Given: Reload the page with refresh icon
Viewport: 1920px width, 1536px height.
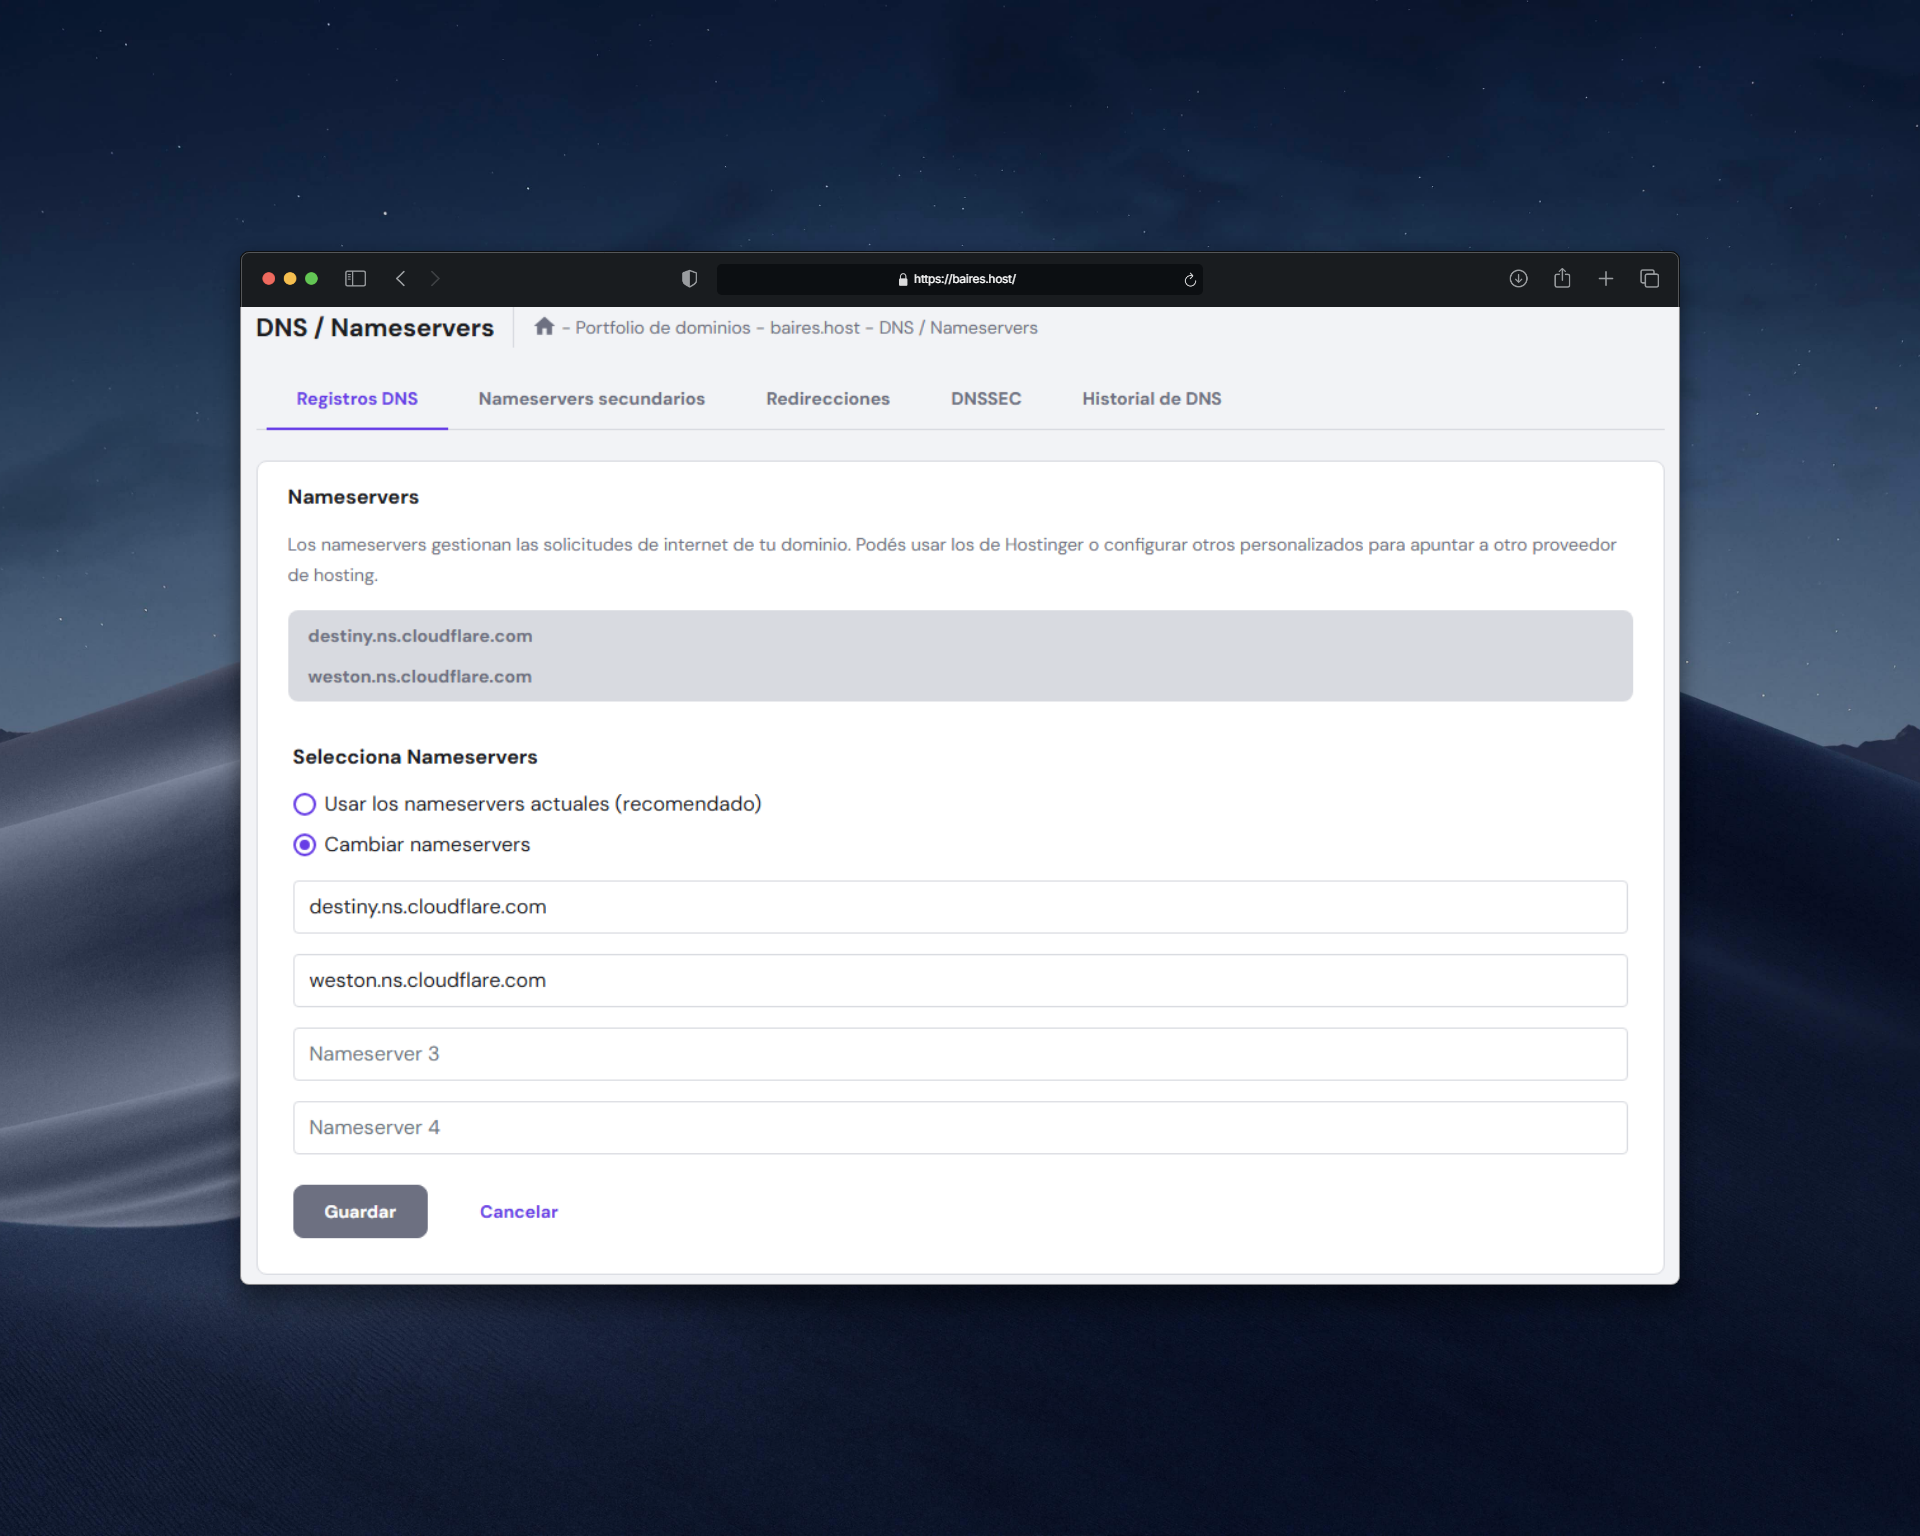Looking at the screenshot, I should [1190, 280].
